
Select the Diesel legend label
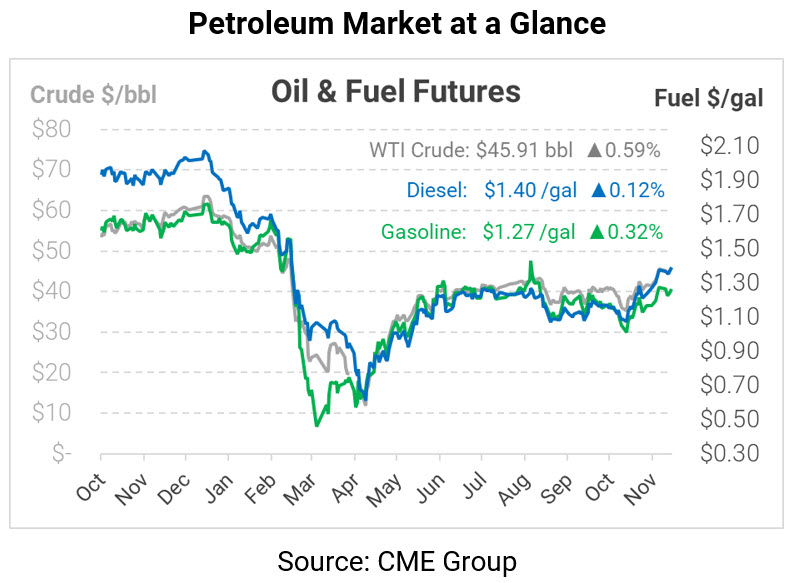tap(436, 191)
